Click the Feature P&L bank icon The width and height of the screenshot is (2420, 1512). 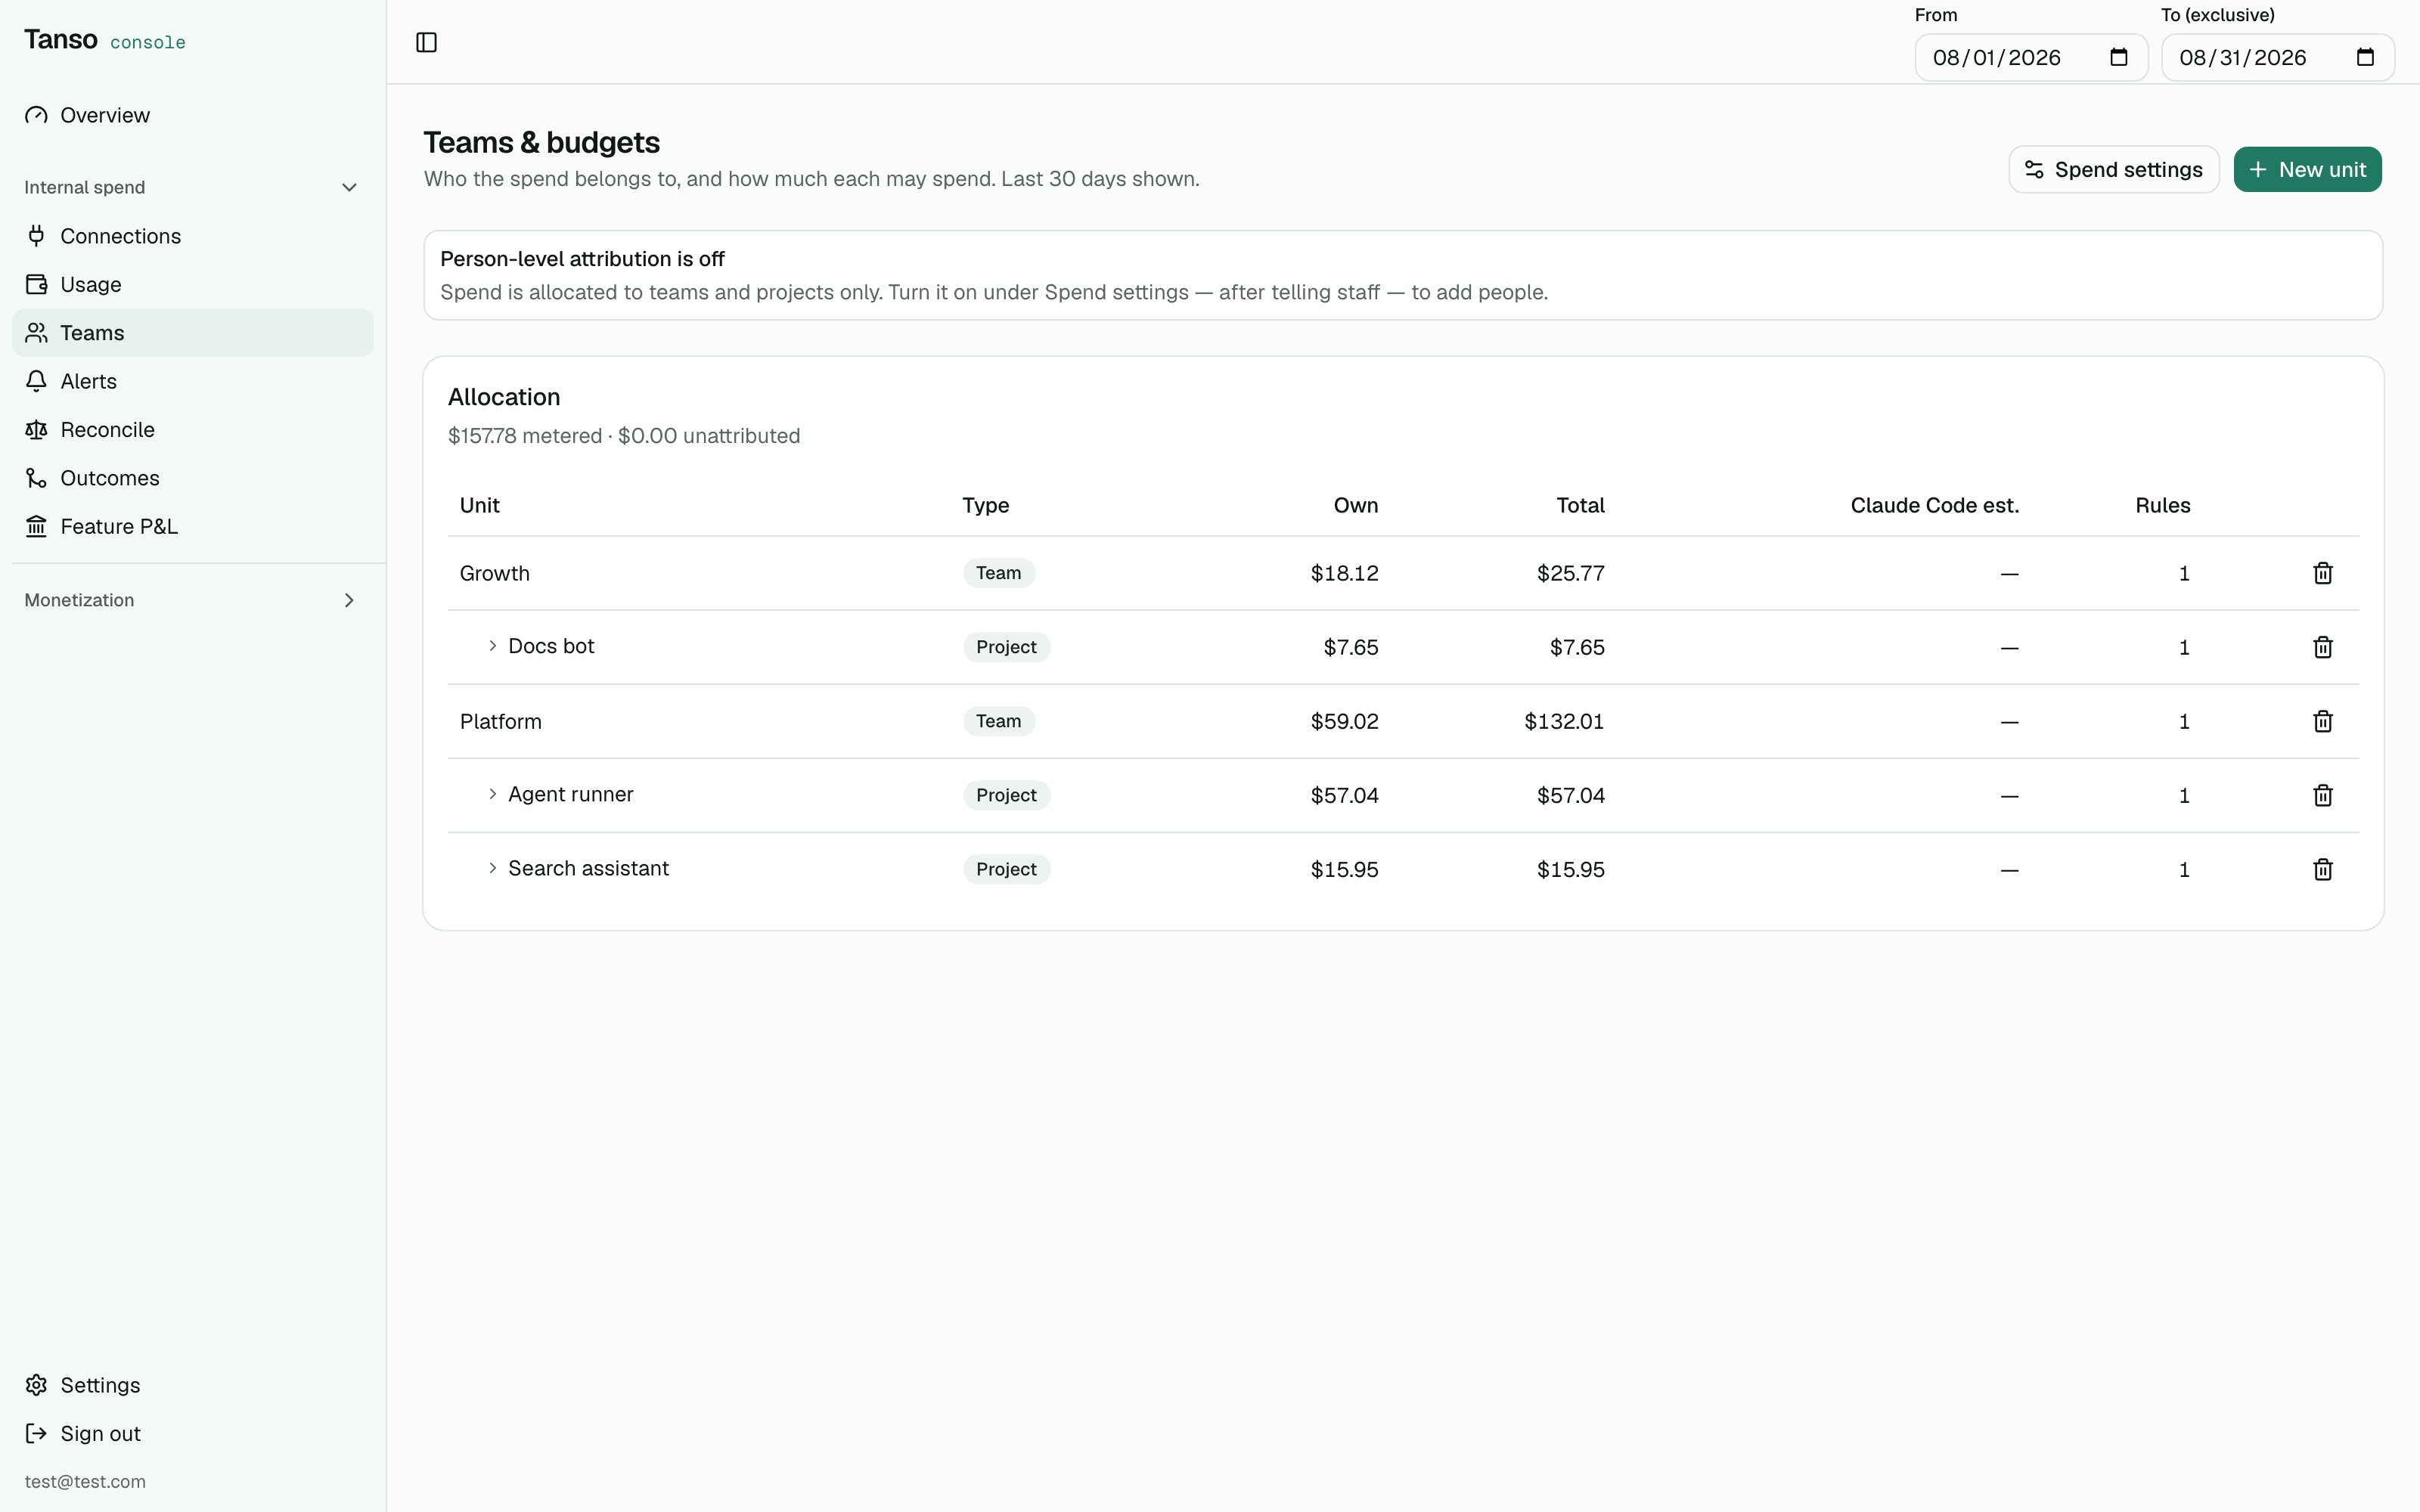36,526
